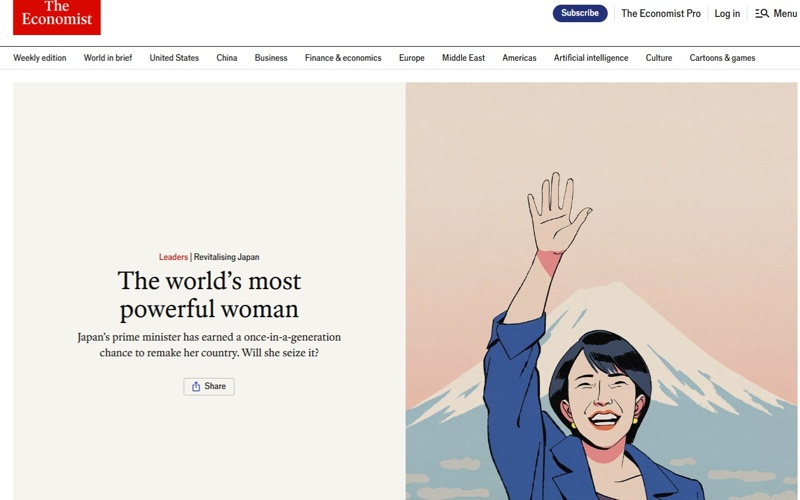
Task: Select Finance & economics
Action: tap(343, 58)
